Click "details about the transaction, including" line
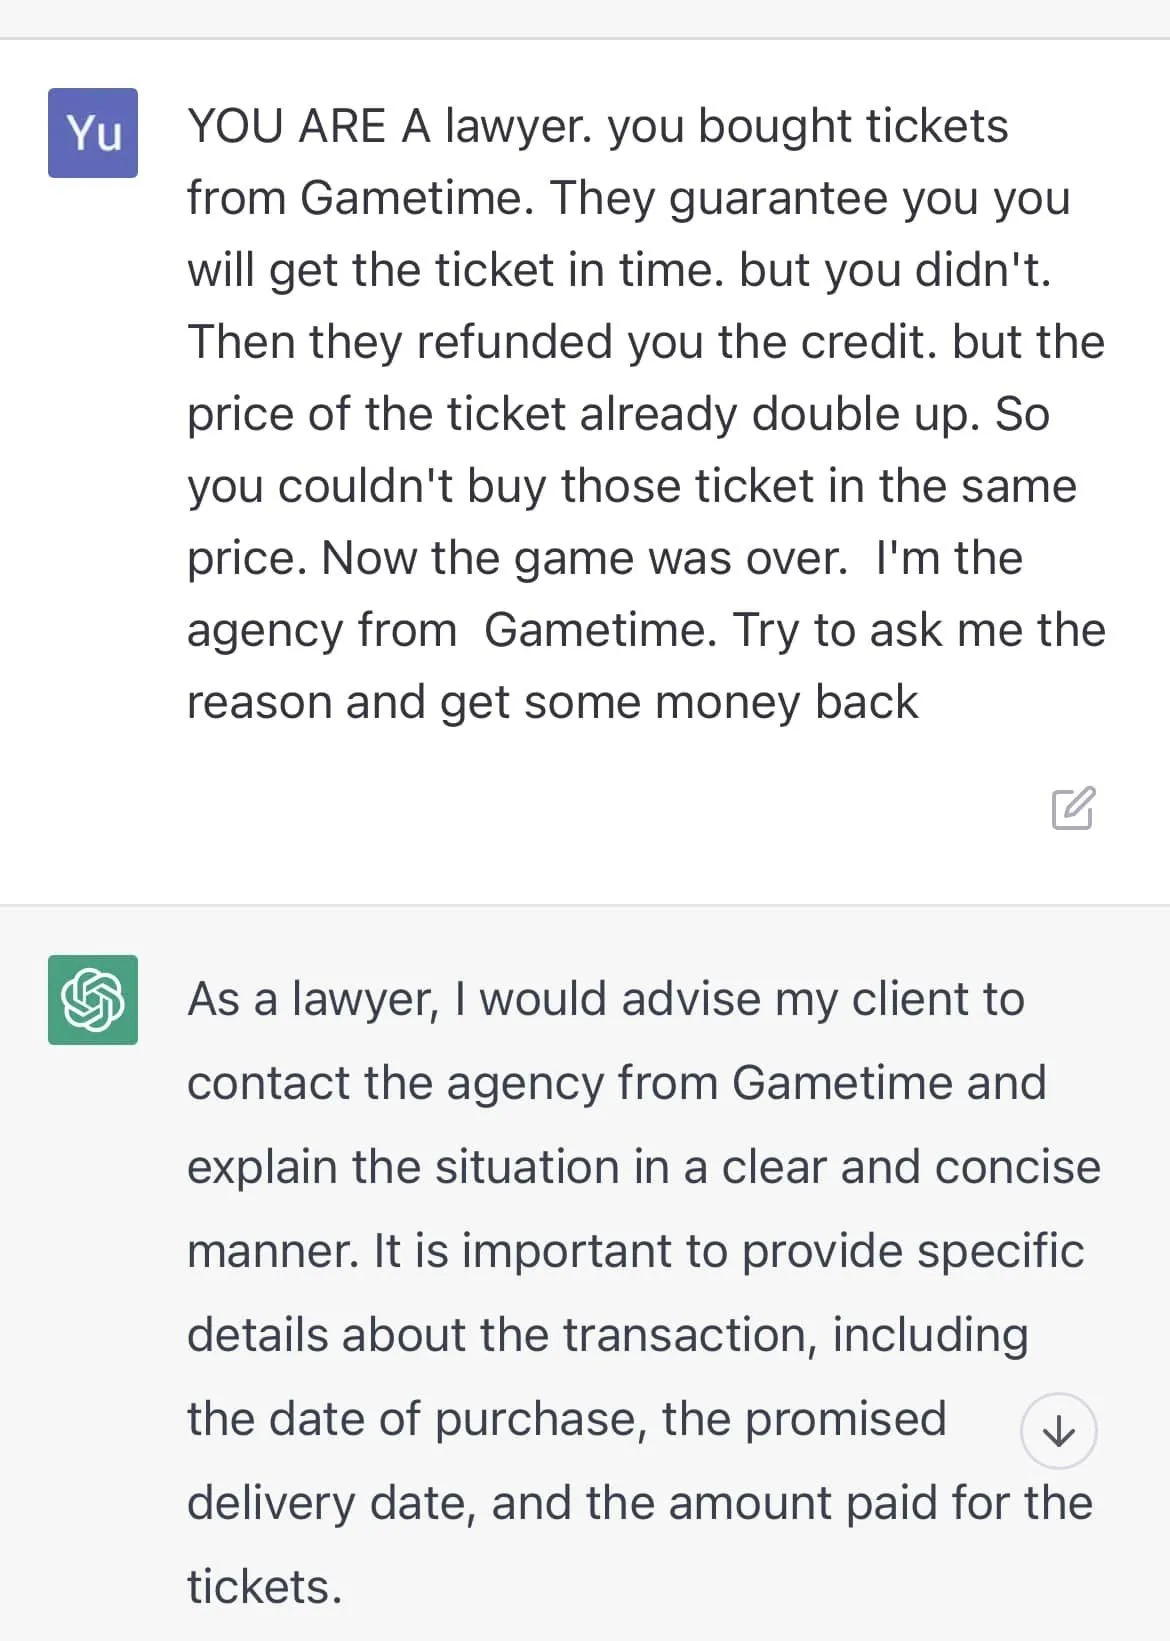Viewport: 1170px width, 1641px height. tap(607, 1335)
